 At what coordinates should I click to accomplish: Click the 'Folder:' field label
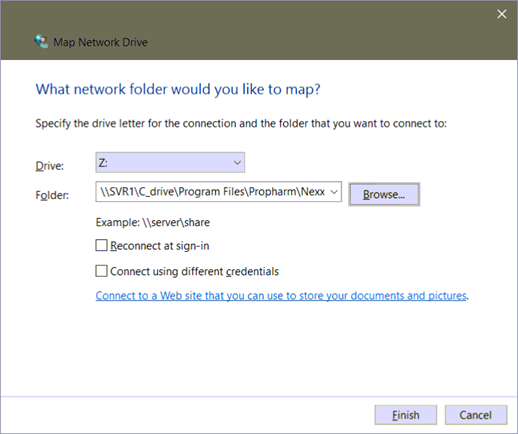pos(52,195)
